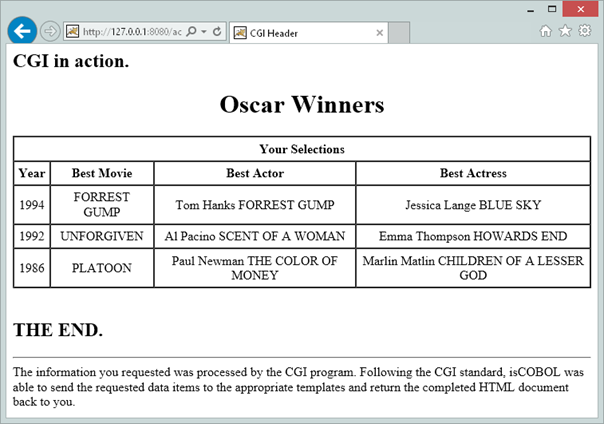
Task: Click the search magnifier in address bar
Action: tap(190, 32)
